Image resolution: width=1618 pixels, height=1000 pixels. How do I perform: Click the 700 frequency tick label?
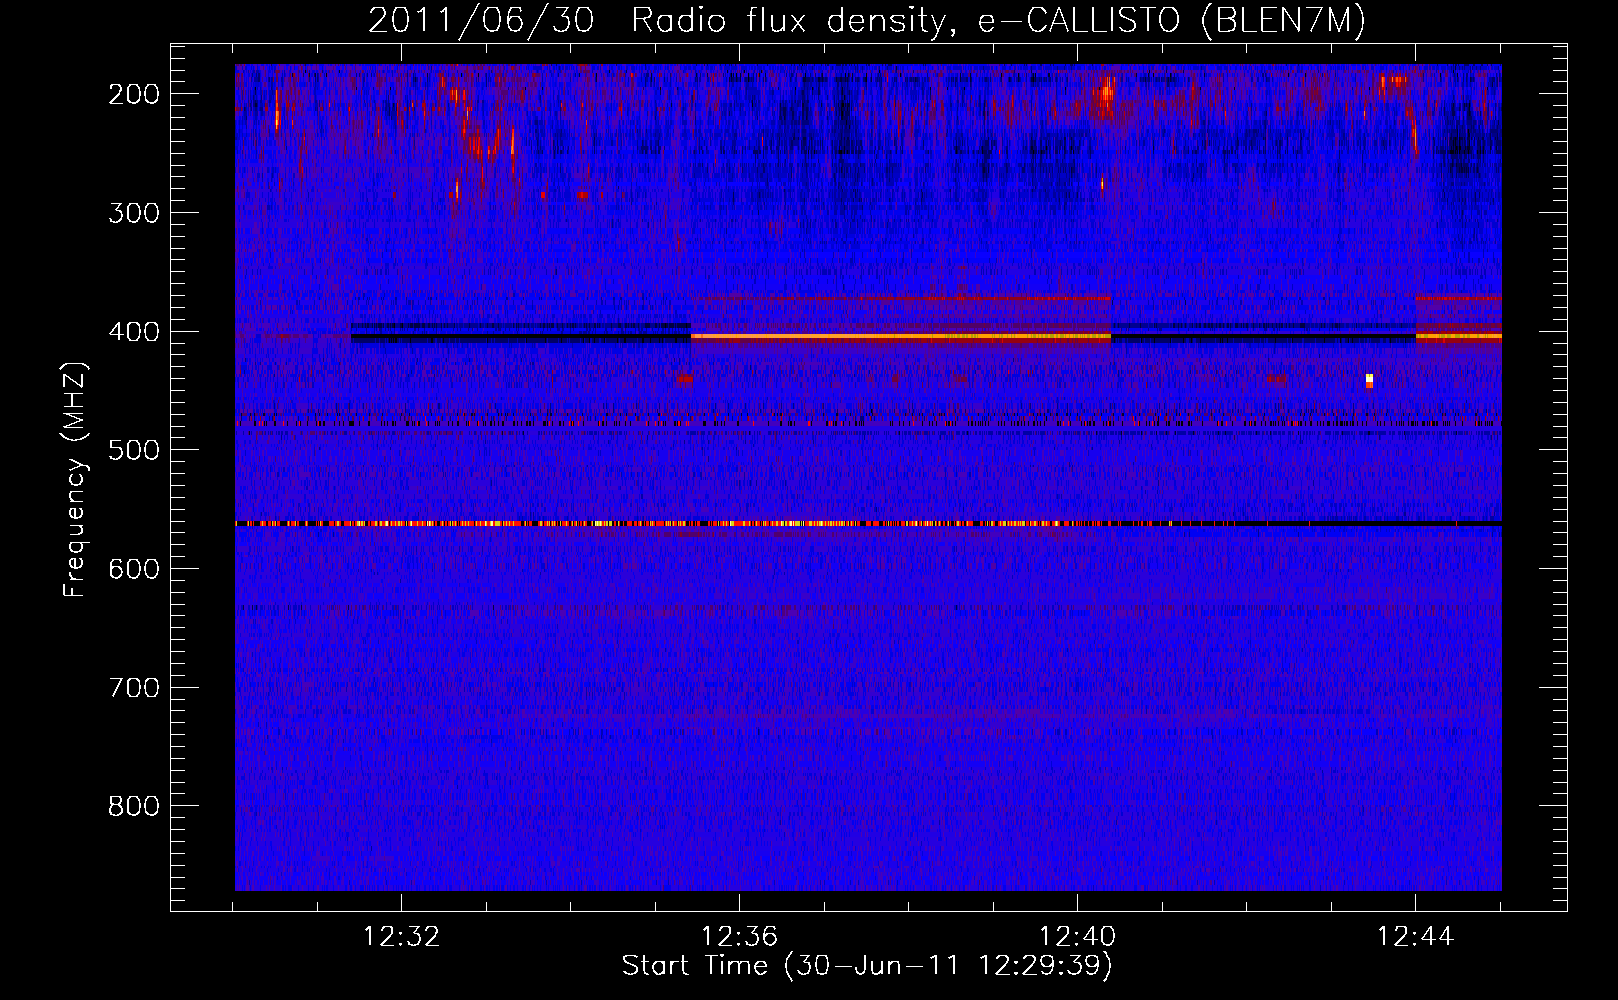tap(134, 688)
